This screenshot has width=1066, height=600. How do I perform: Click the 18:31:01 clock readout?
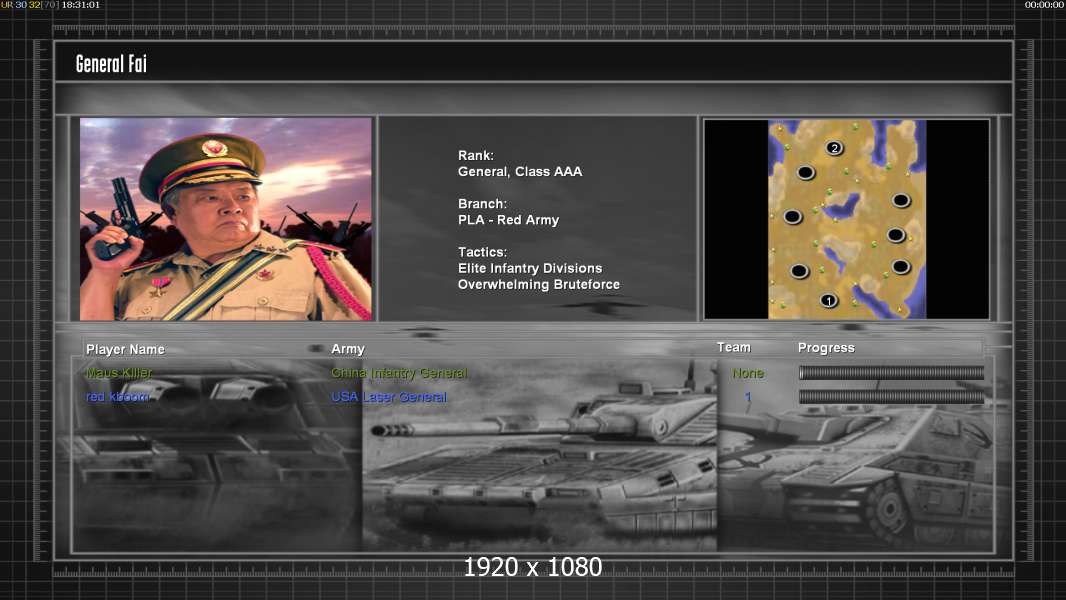80,5
